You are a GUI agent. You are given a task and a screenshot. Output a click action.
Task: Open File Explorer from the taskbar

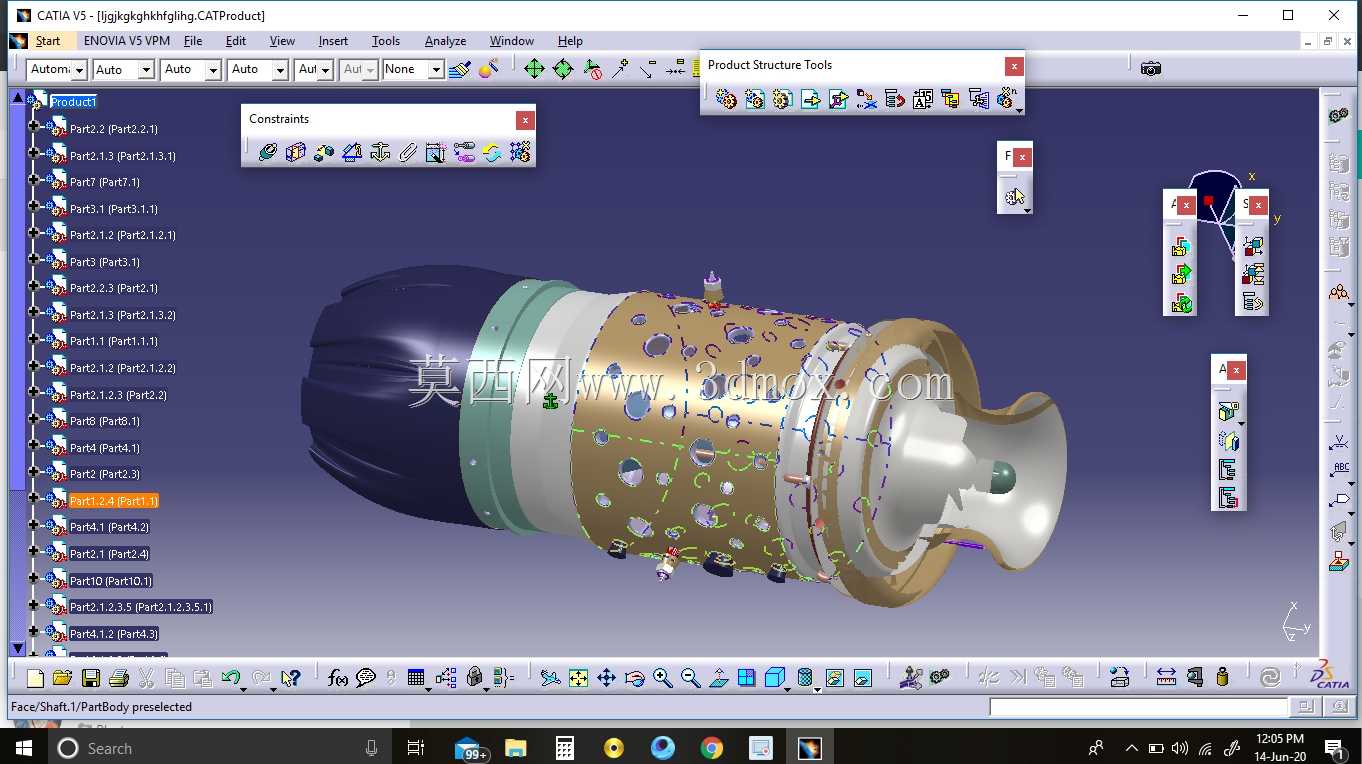click(x=516, y=748)
